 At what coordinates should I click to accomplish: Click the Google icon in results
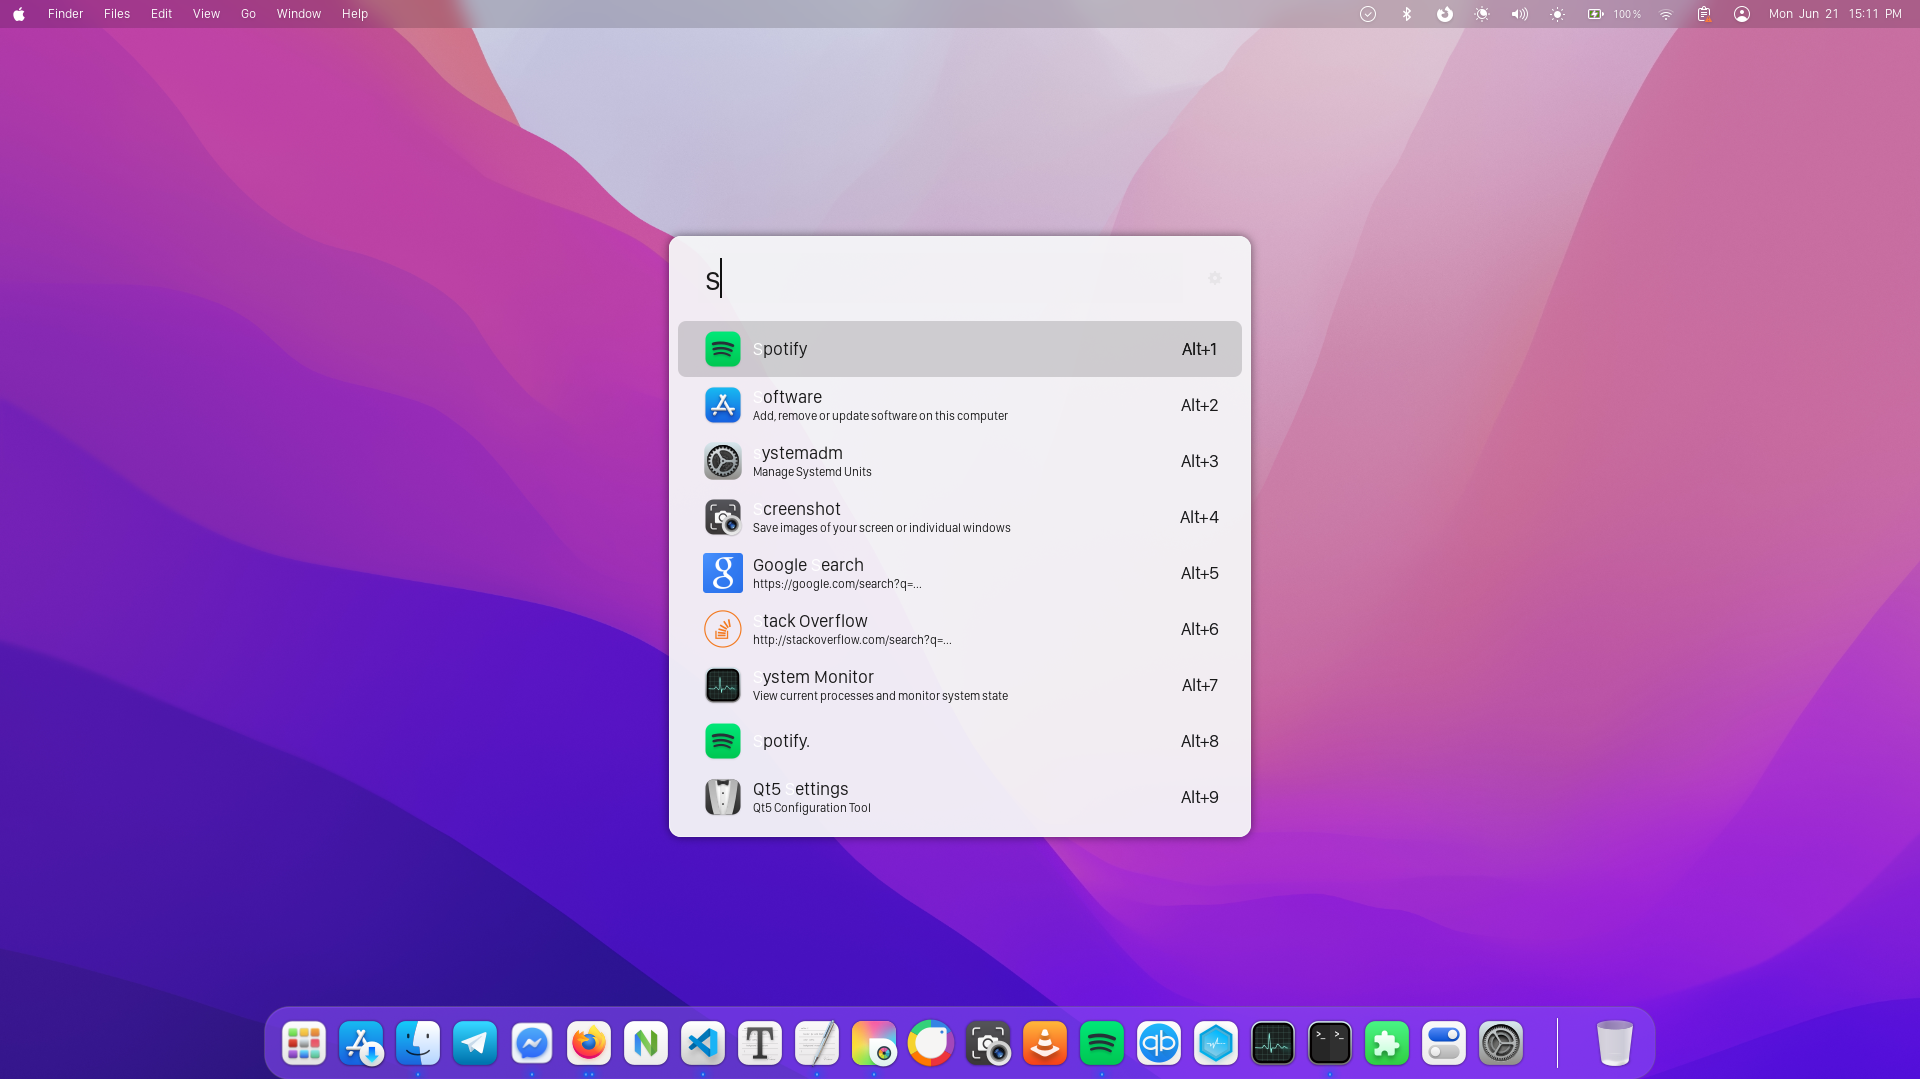point(722,573)
